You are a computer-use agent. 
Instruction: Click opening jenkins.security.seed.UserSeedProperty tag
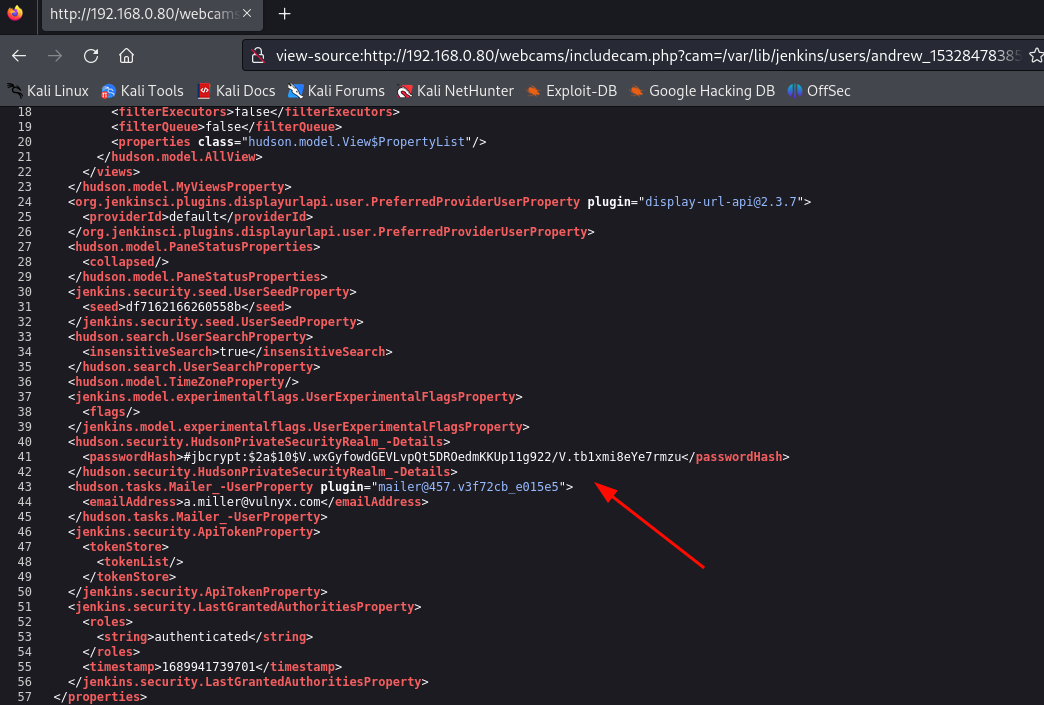click(x=212, y=292)
